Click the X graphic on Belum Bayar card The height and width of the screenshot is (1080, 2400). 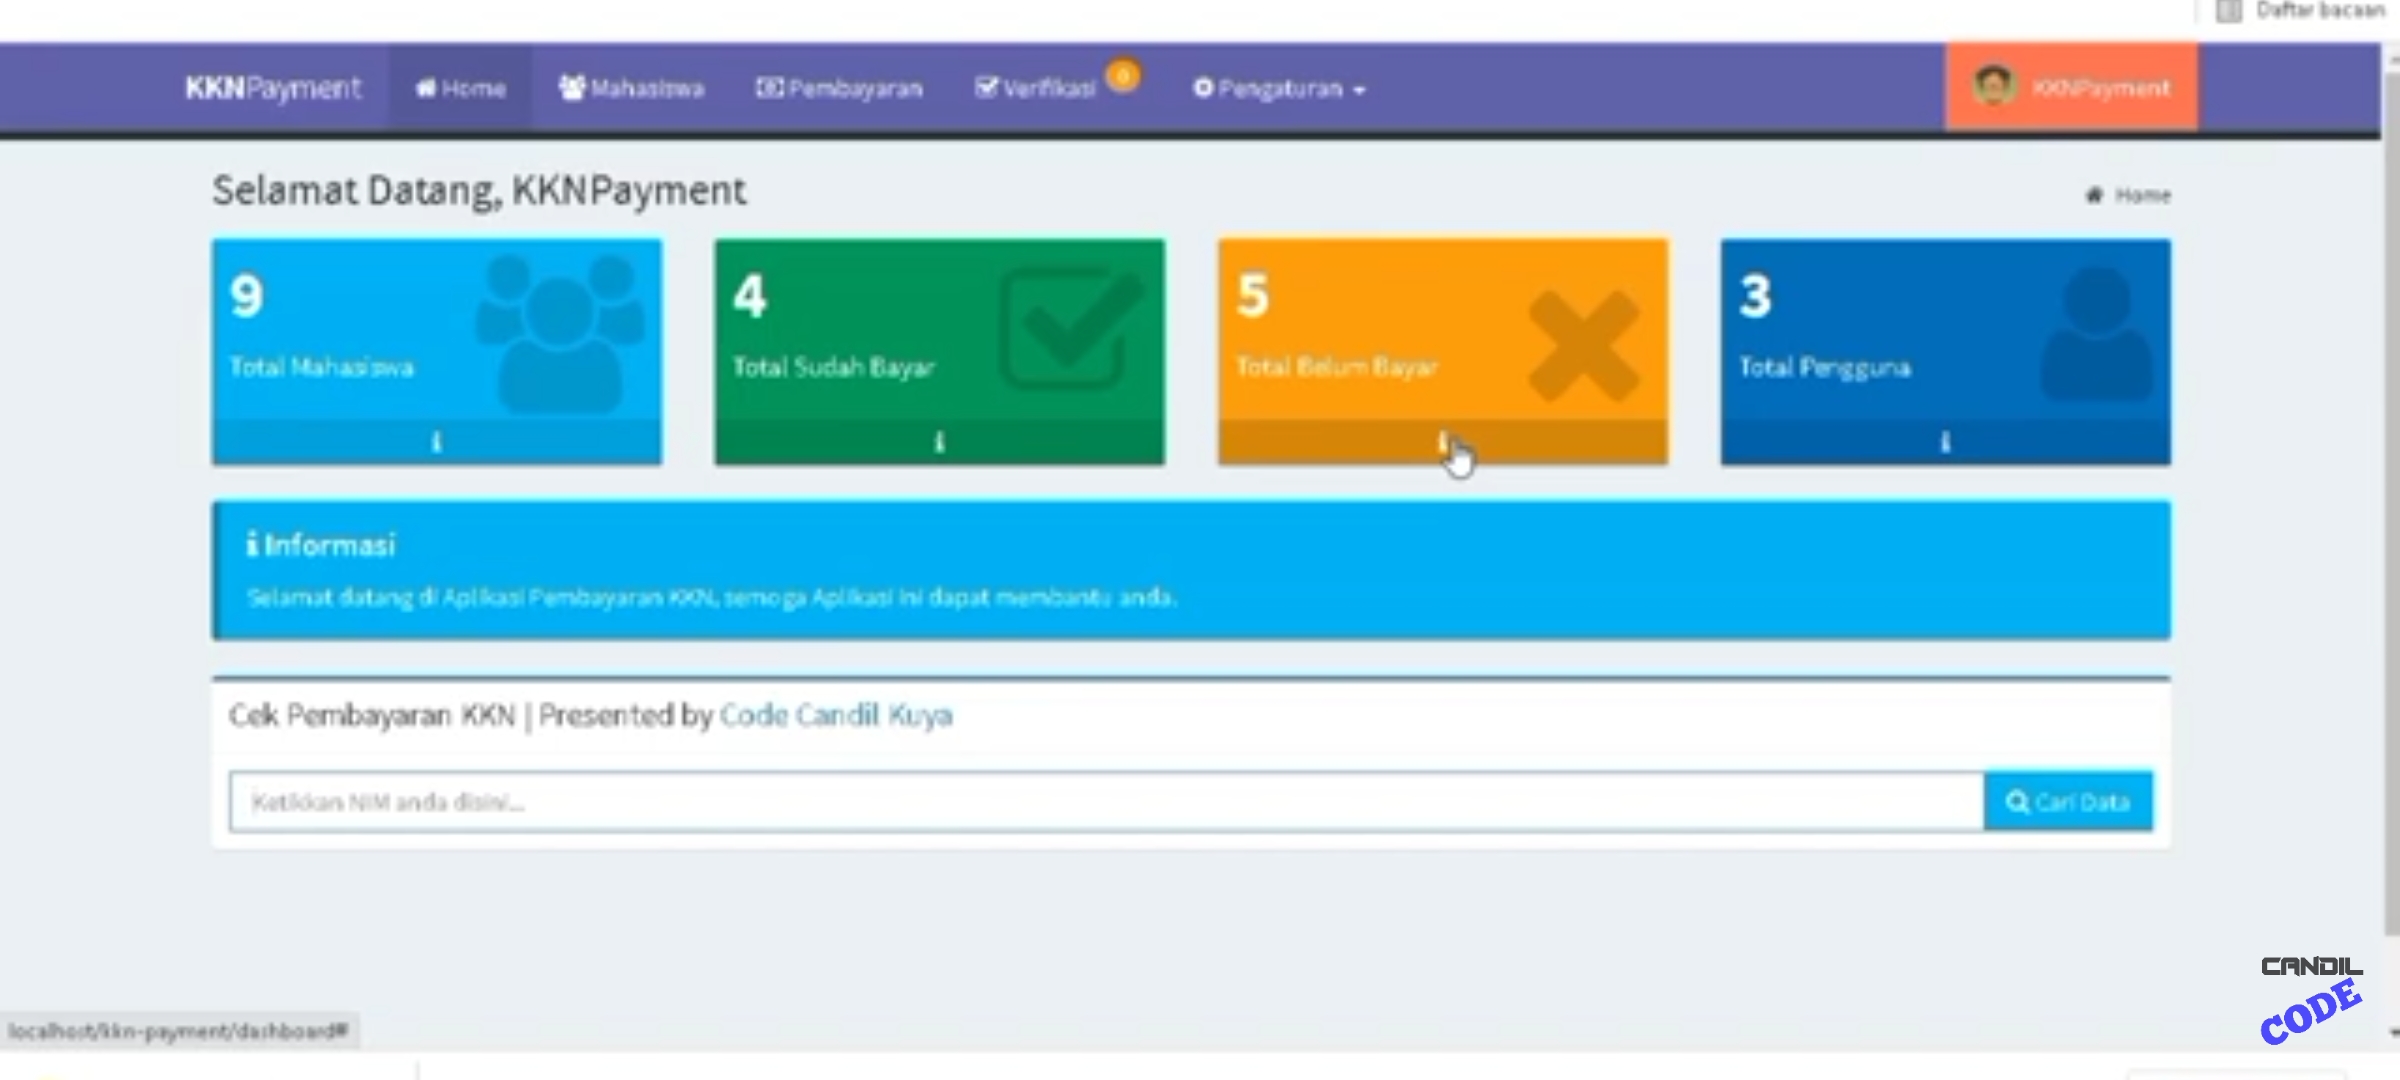(x=1583, y=345)
